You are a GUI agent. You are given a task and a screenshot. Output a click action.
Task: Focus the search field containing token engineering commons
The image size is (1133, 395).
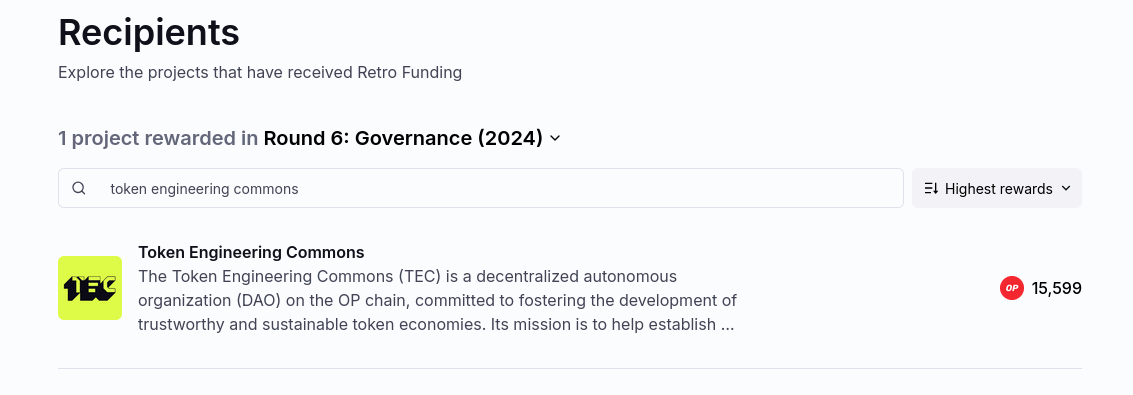point(481,188)
